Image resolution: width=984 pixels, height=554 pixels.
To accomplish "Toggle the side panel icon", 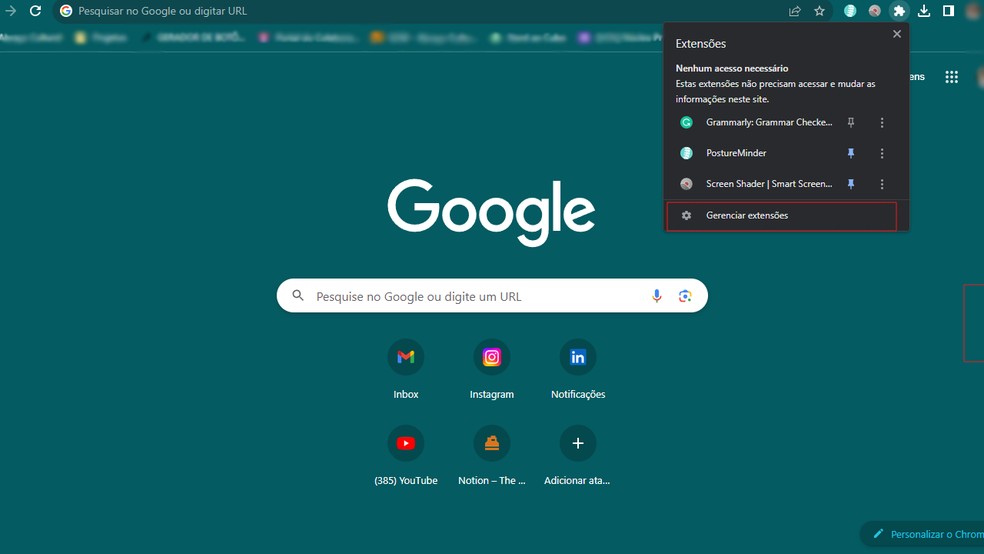I will 948,11.
